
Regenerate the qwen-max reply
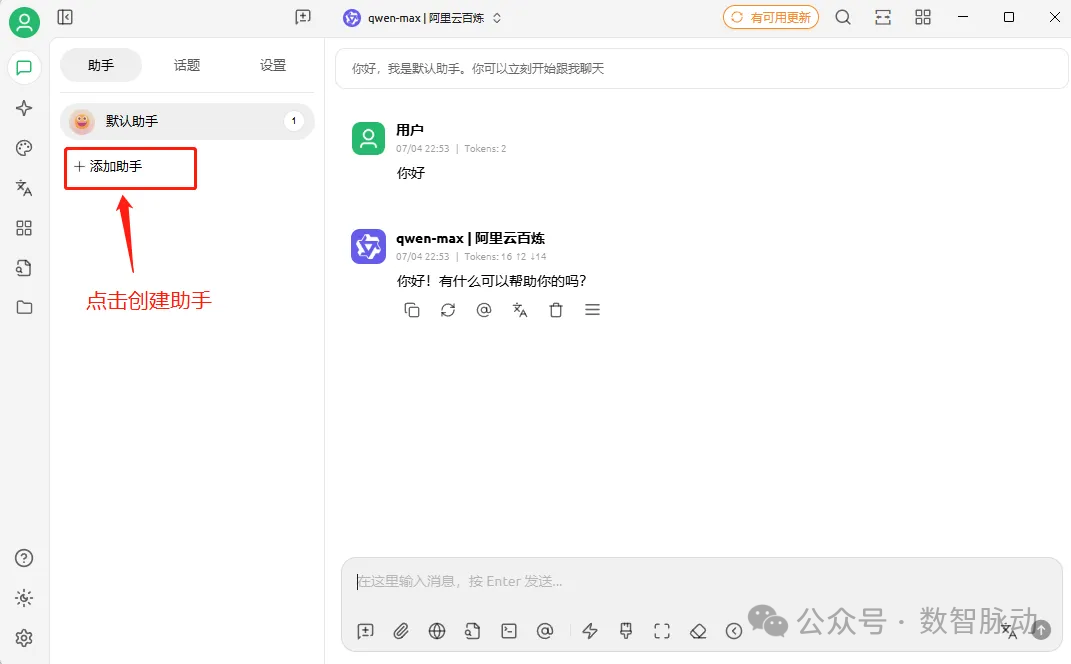448,310
